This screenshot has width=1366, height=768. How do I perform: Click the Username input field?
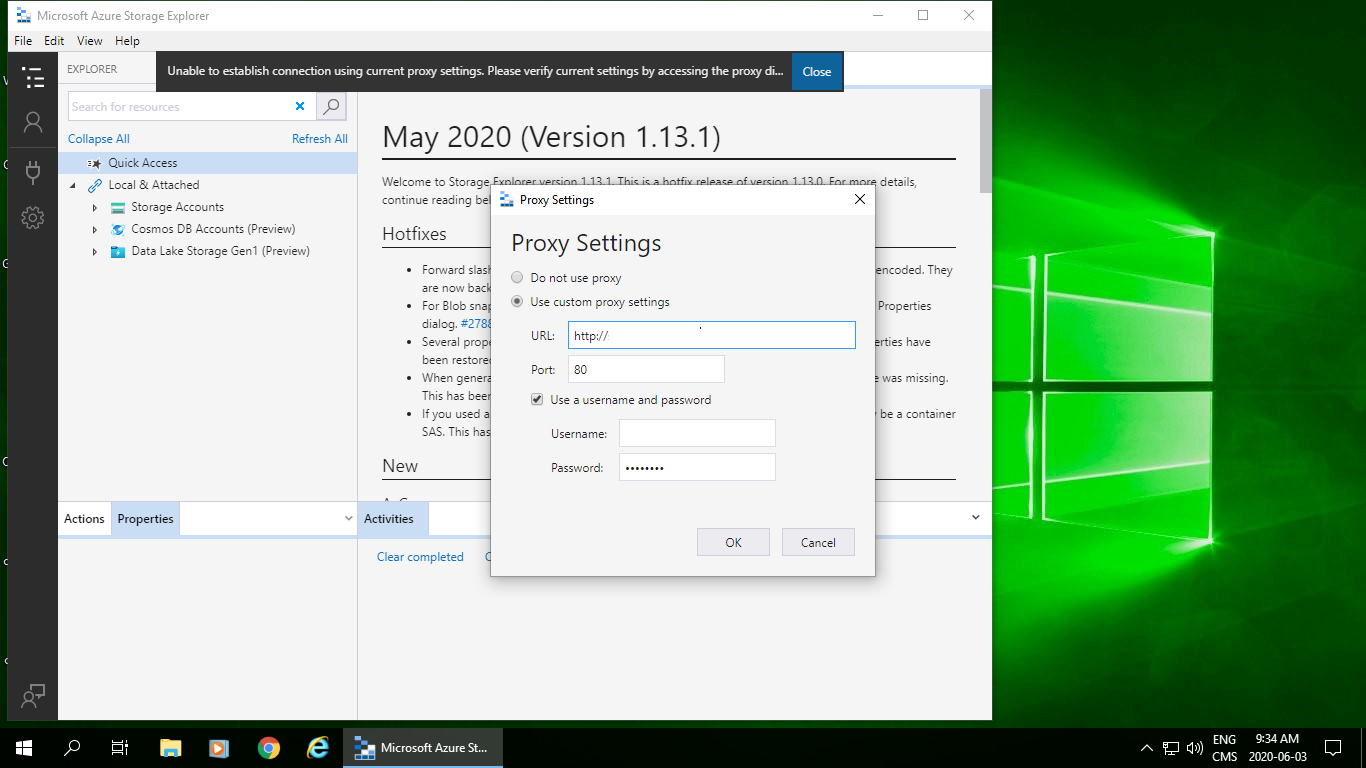point(697,433)
